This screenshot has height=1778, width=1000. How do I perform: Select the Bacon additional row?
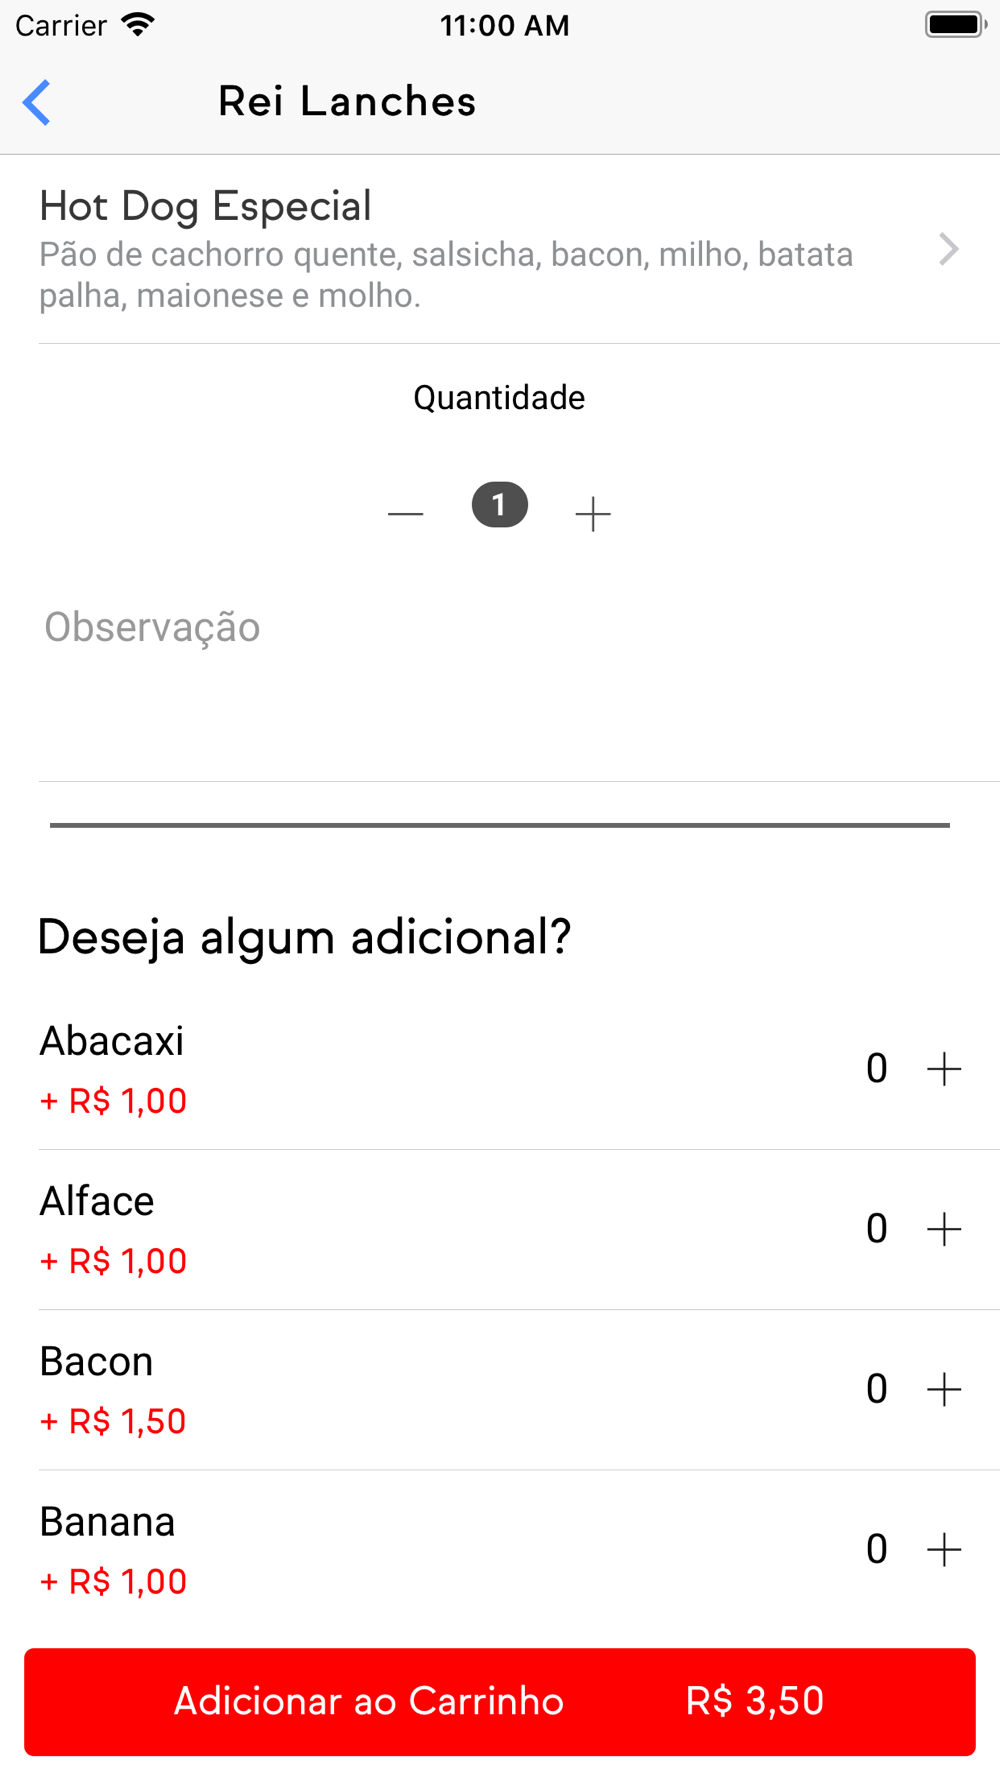tap(400, 1389)
